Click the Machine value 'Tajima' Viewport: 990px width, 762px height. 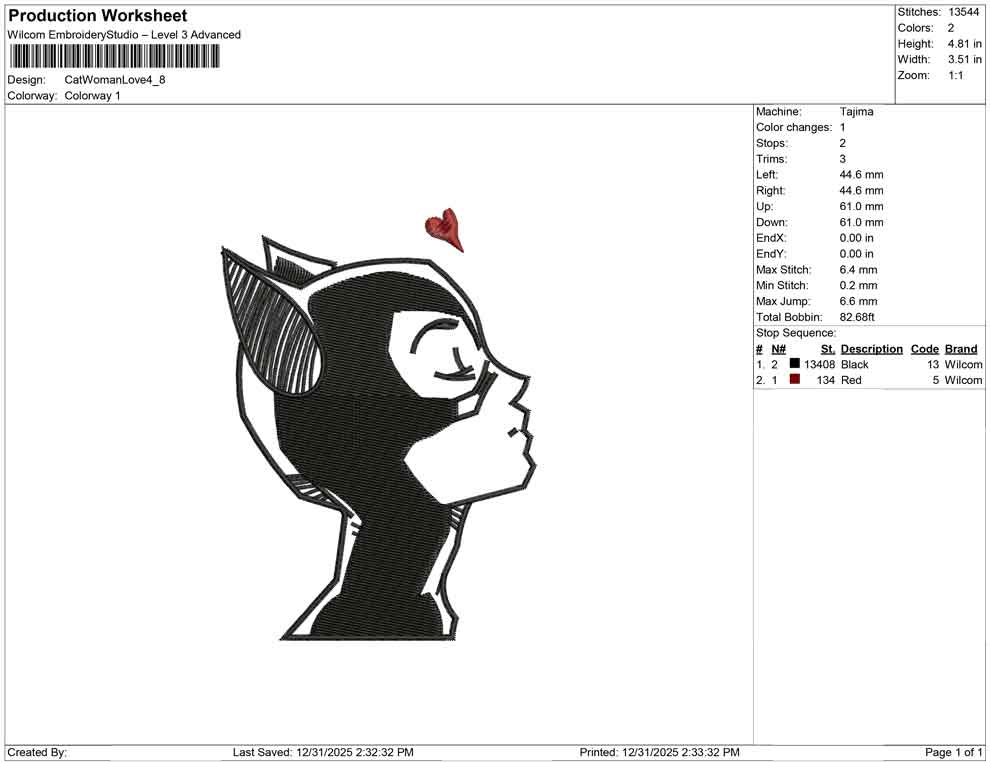(x=856, y=112)
